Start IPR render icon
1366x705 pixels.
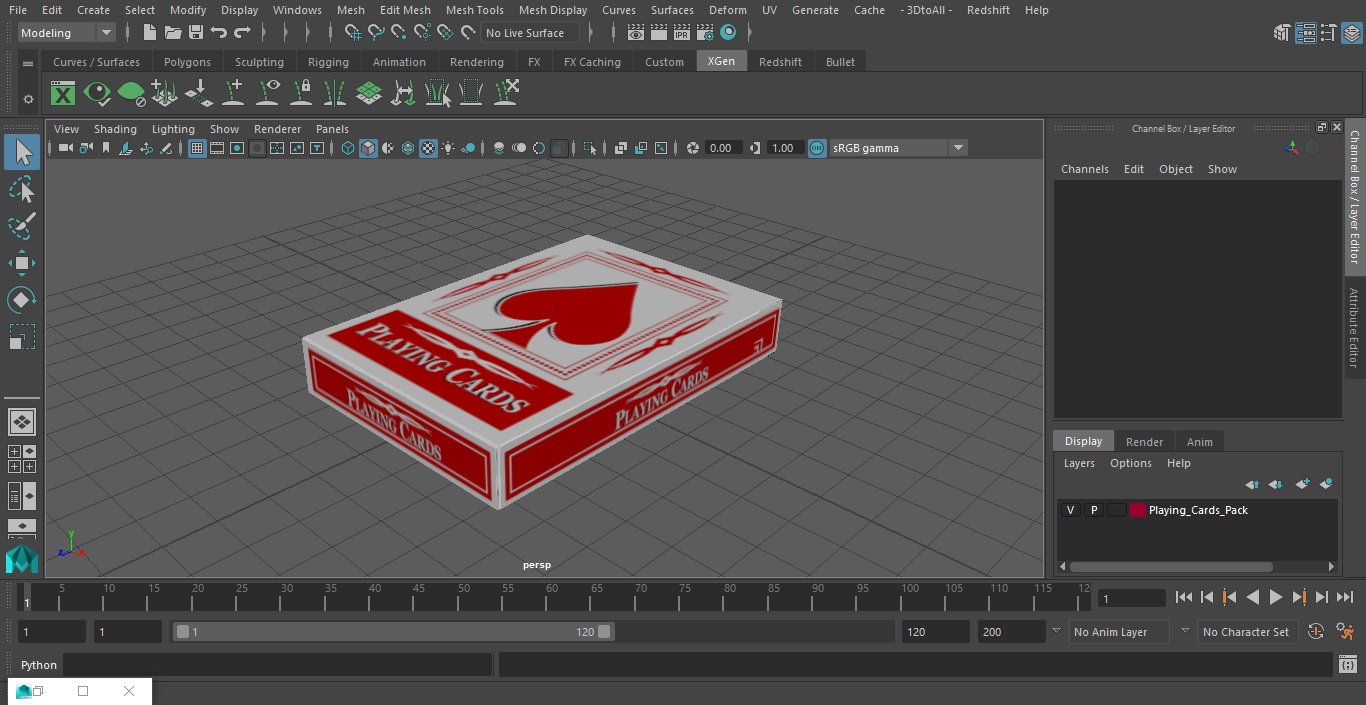point(682,33)
